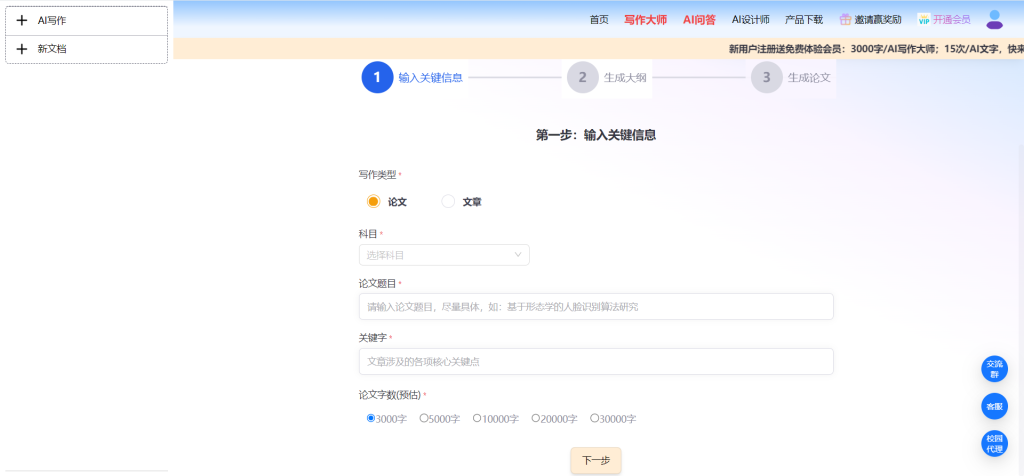Click the plus icon beside AI写作
The width and height of the screenshot is (1024, 476).
pyautogui.click(x=22, y=20)
